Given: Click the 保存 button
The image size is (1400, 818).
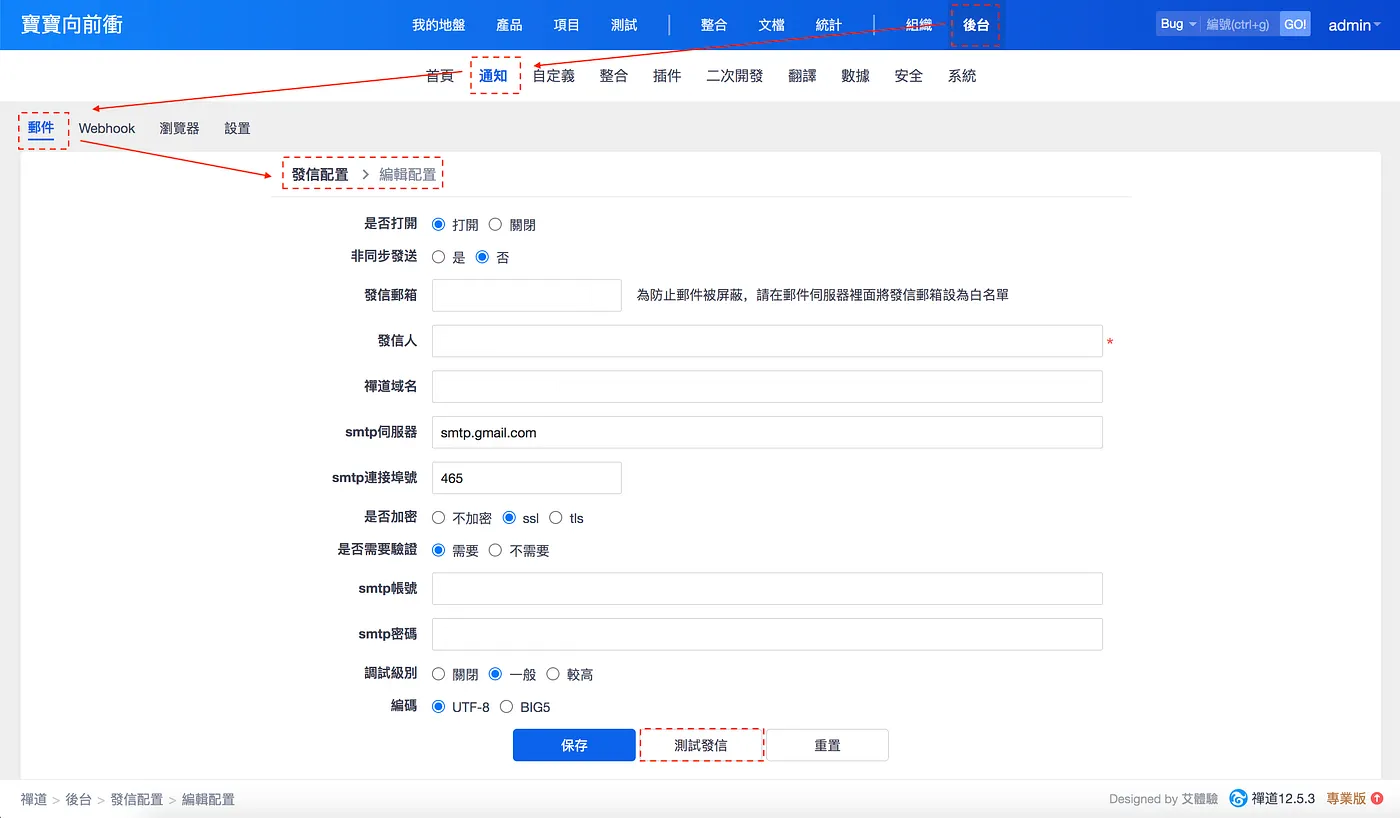Looking at the screenshot, I should (x=574, y=745).
